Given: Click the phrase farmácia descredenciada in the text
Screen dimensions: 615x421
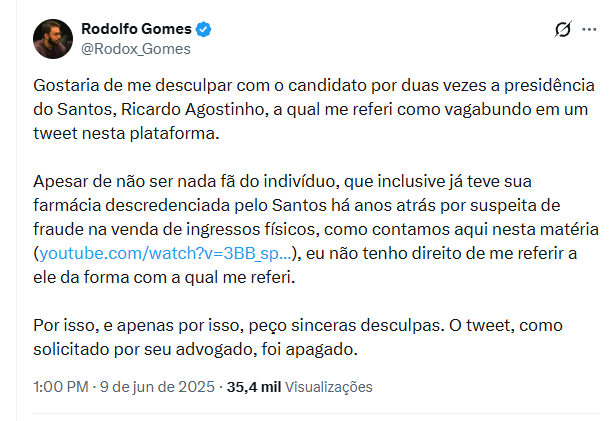Looking at the screenshot, I should point(131,205).
